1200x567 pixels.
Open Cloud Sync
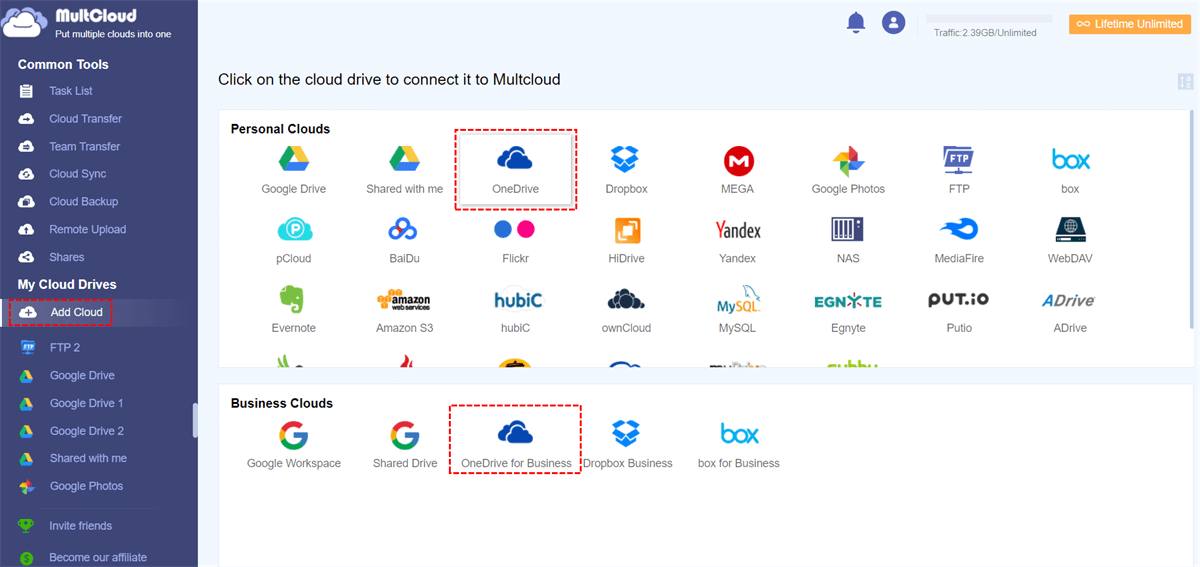pyautogui.click(x=77, y=174)
